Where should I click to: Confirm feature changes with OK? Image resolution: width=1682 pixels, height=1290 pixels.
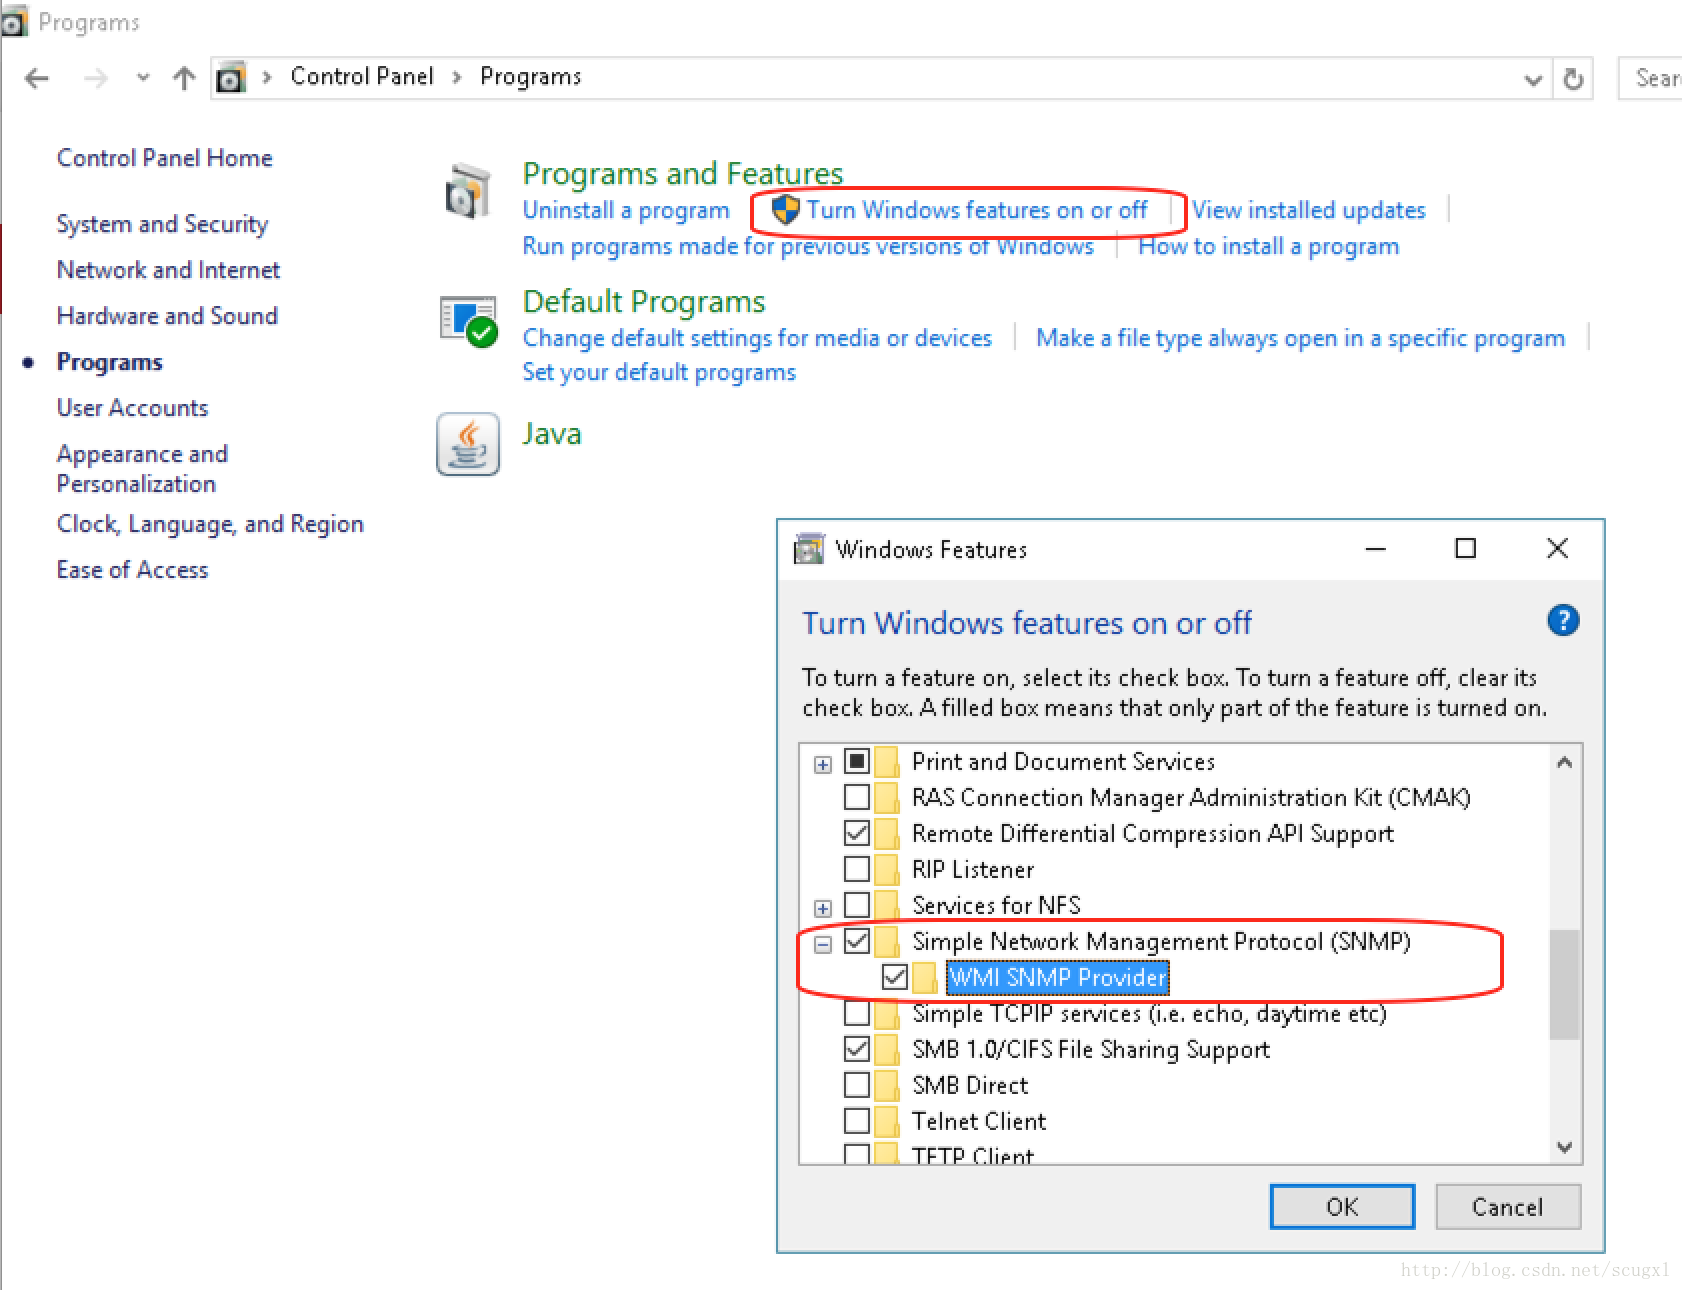point(1342,1207)
